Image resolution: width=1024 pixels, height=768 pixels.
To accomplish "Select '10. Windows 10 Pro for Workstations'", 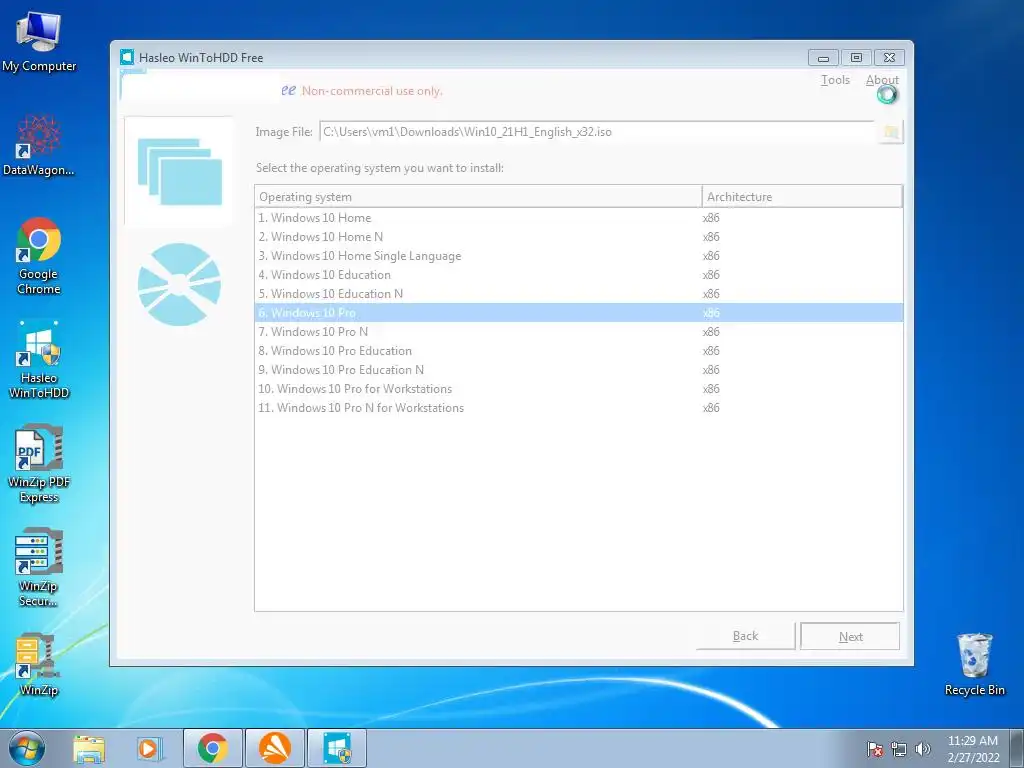I will (x=579, y=389).
